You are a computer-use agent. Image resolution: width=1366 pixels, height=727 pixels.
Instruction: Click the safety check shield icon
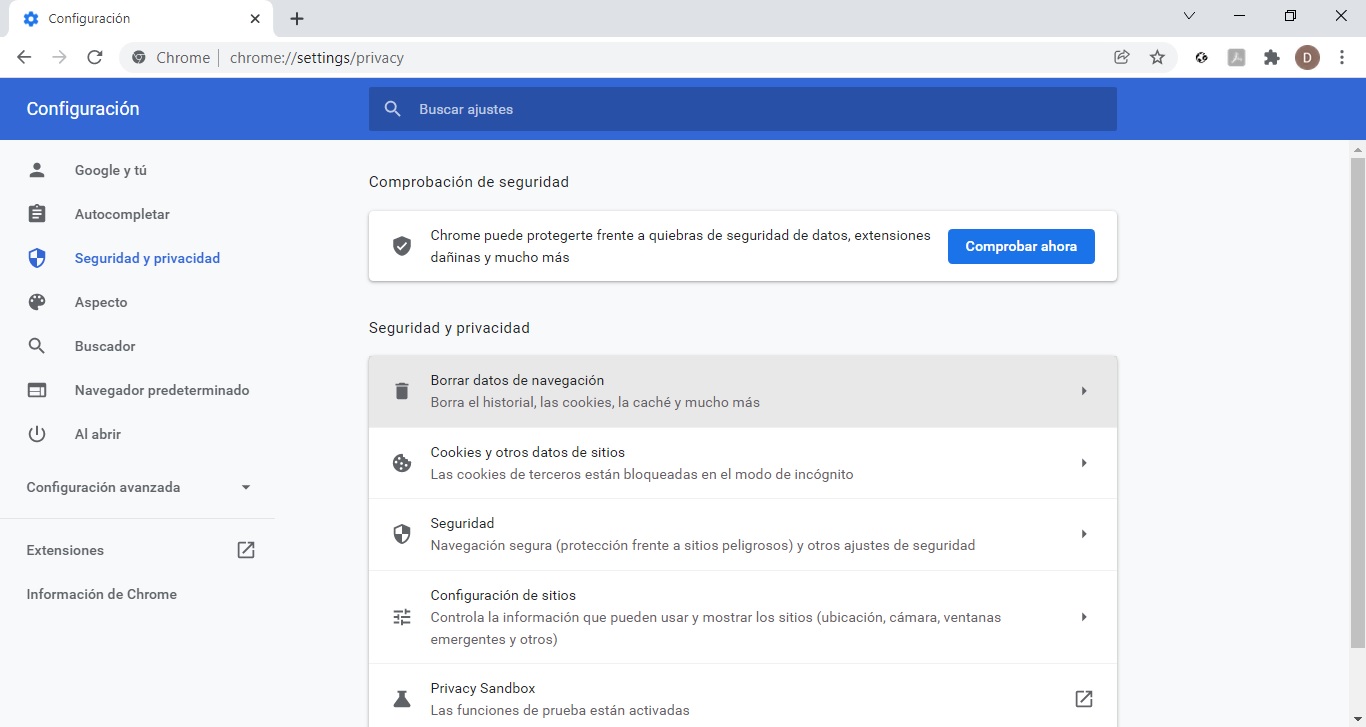(x=402, y=246)
